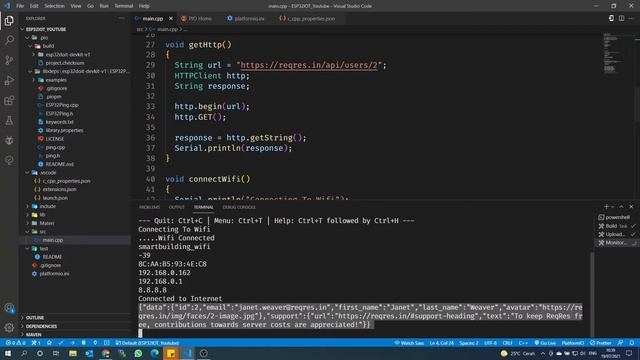
Task: Click Open Changes icon in editor toolbar
Action: 611,18
